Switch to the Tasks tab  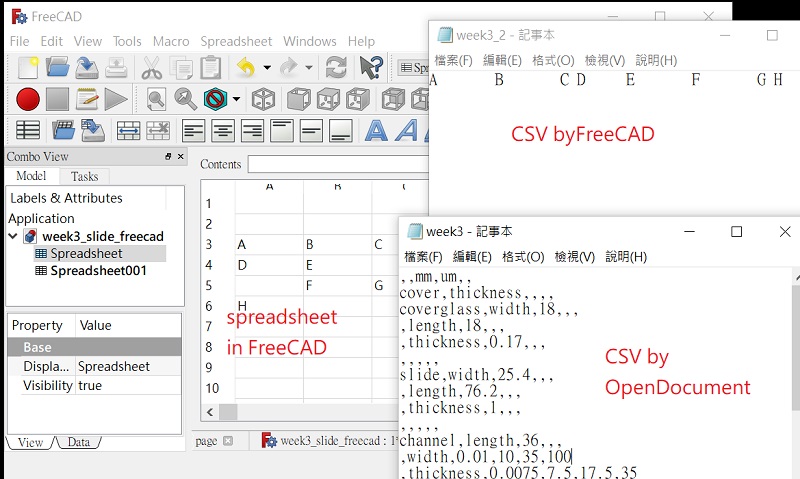click(x=84, y=177)
